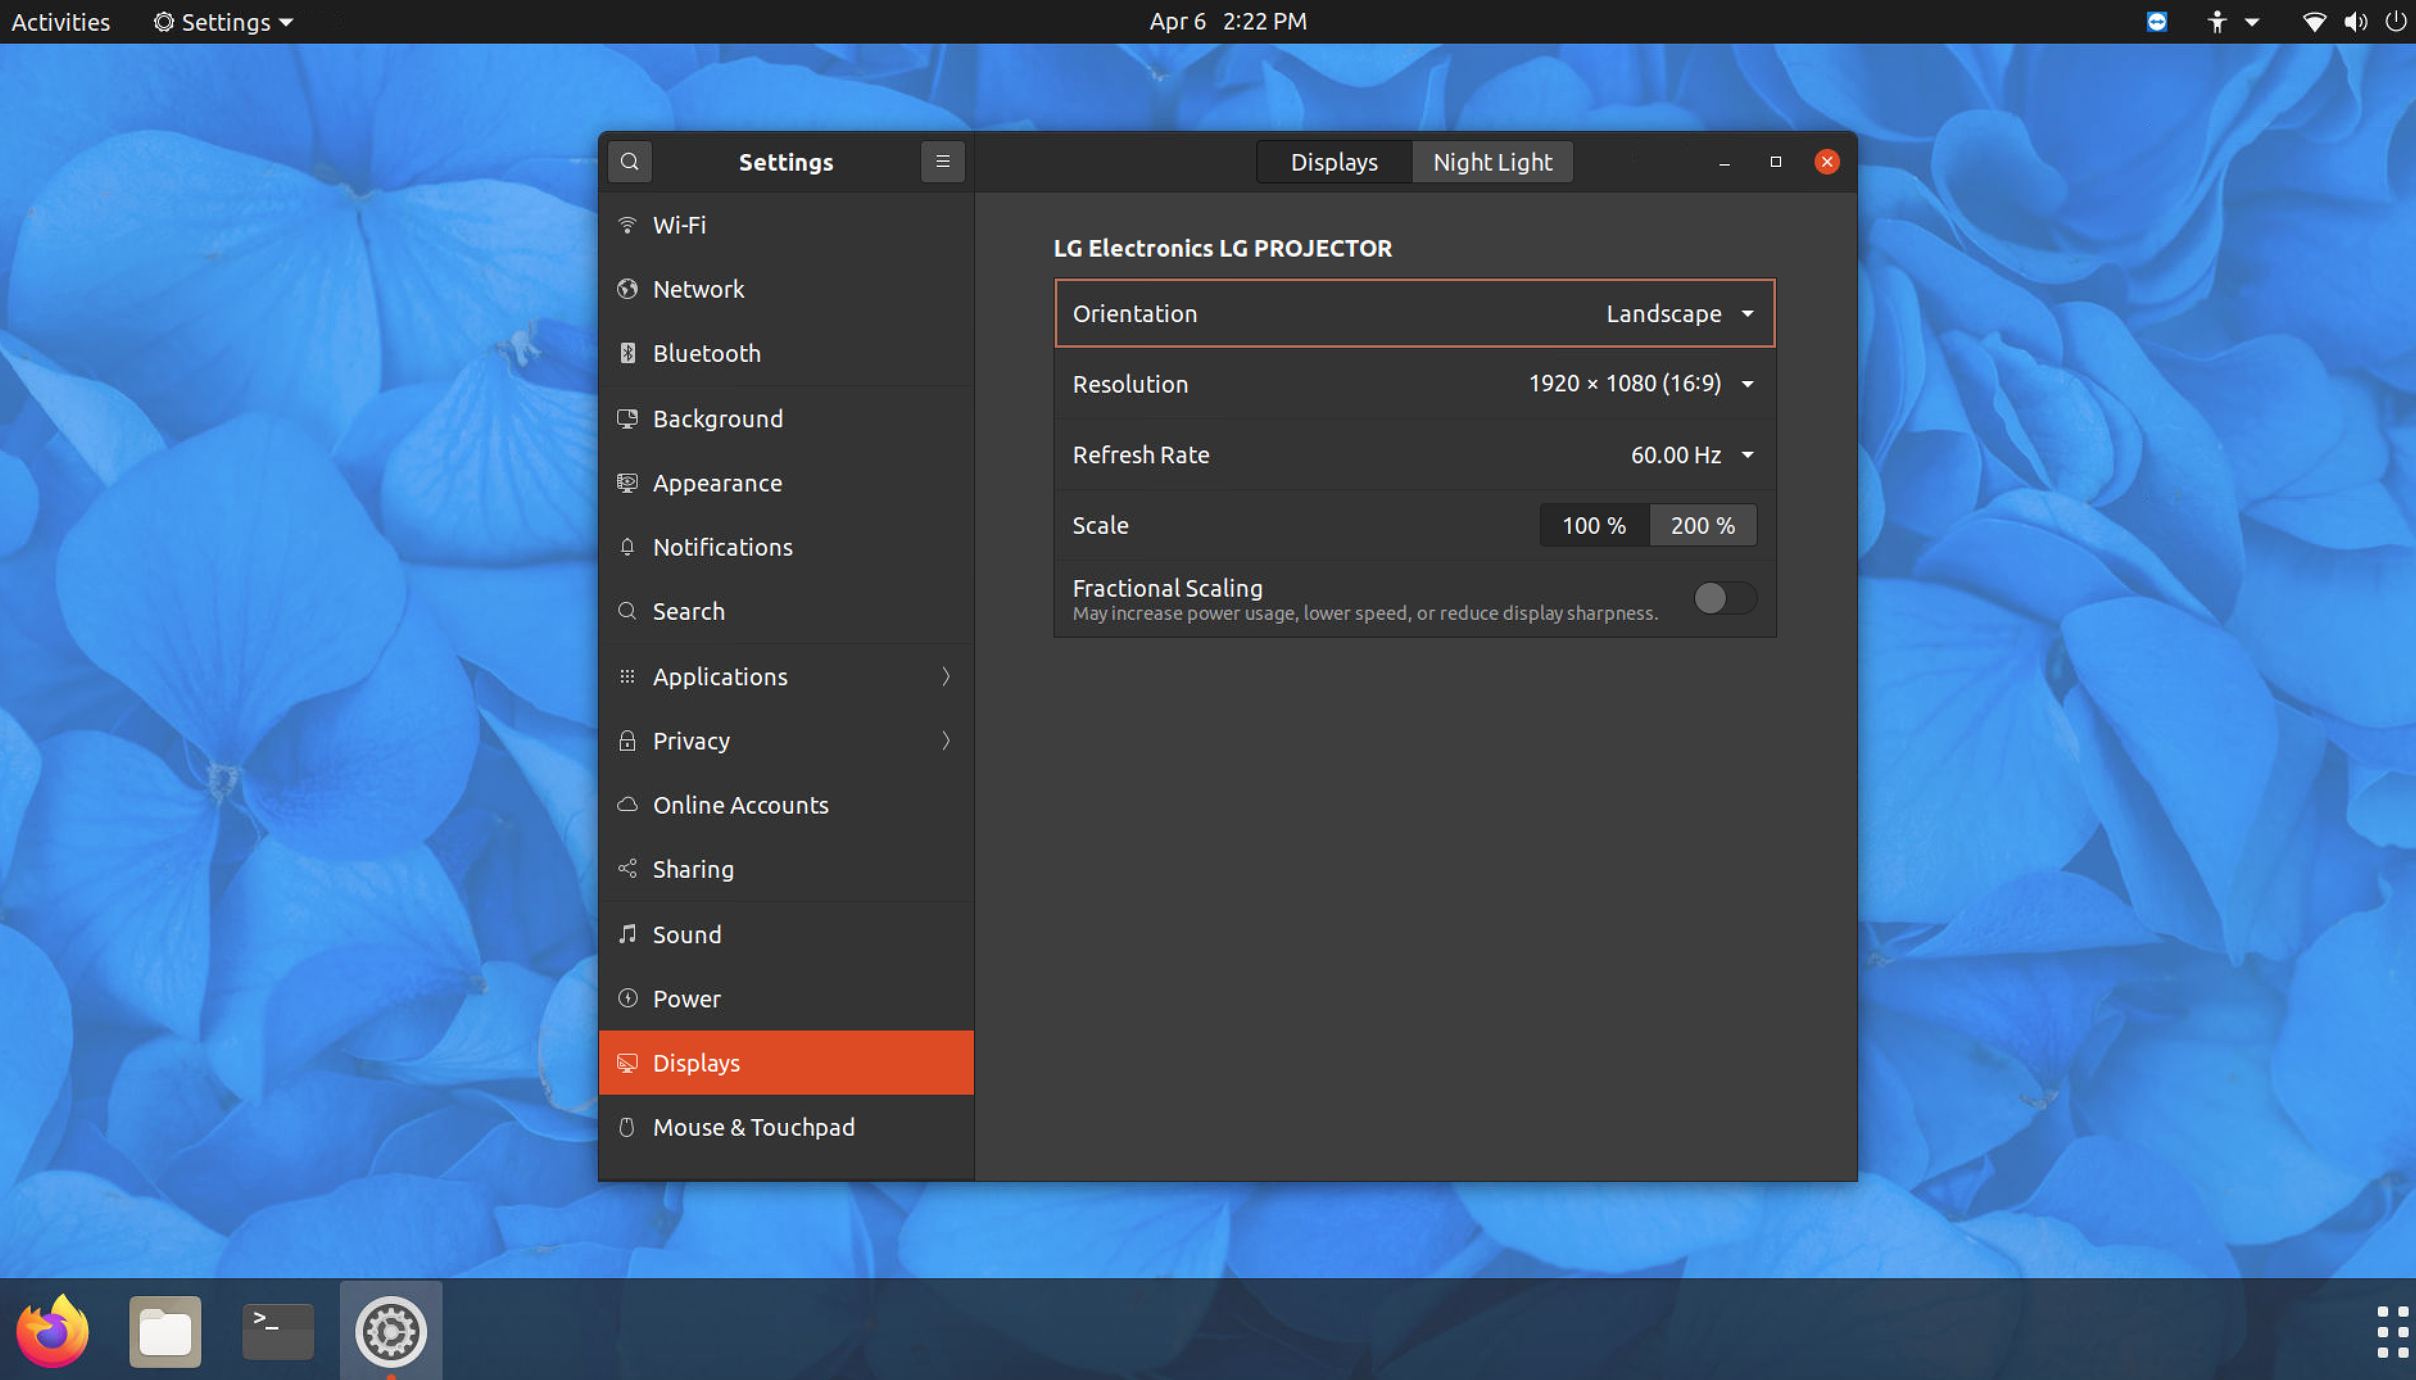The image size is (2416, 1380).
Task: Open the Refresh Rate dropdown
Action: coord(1691,455)
